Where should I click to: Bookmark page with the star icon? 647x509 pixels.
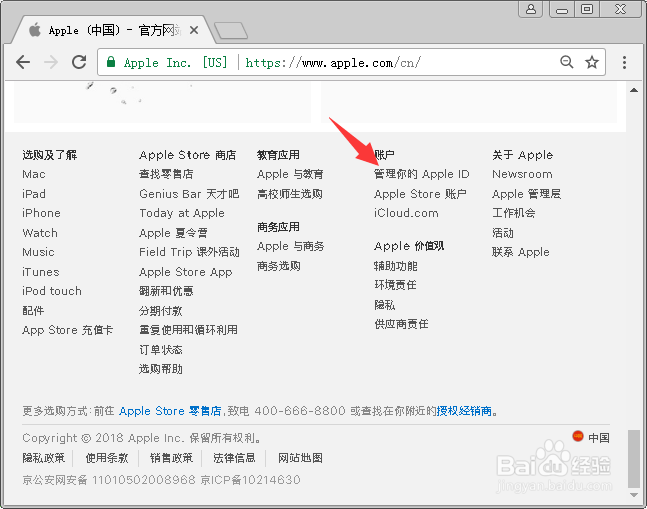(592, 62)
